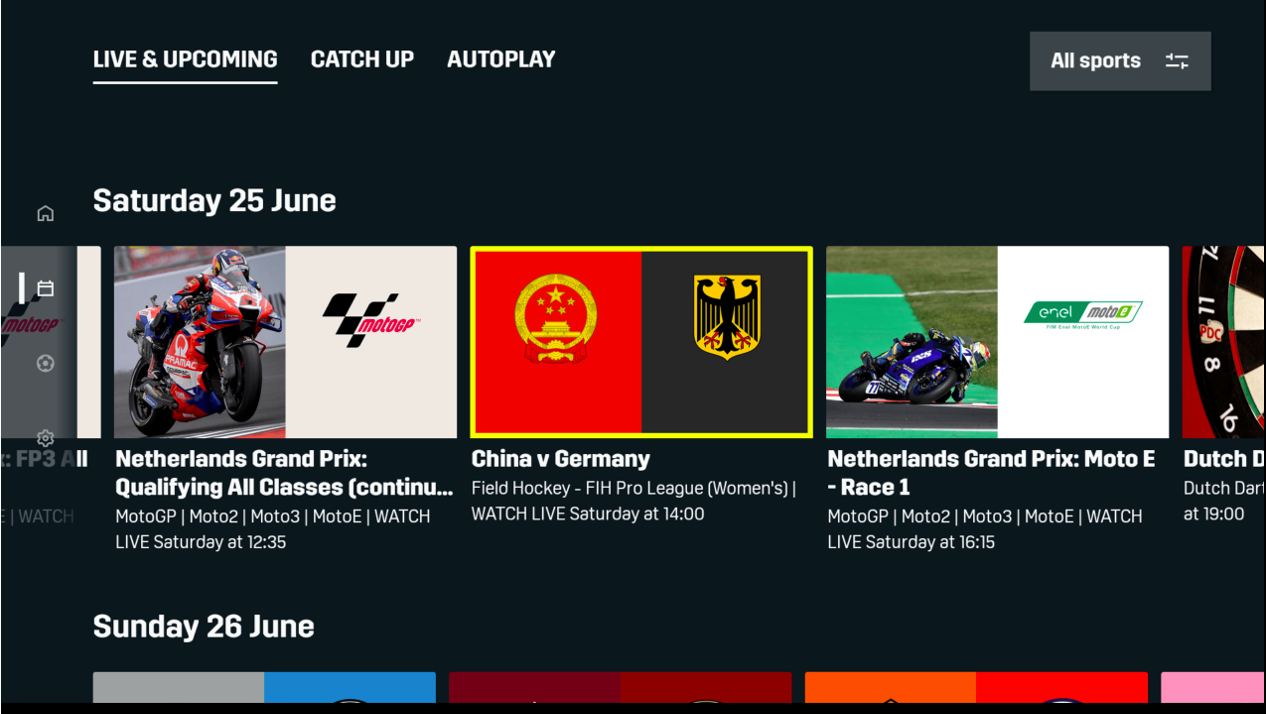Select the Moto E blue bike thumbnail
1266x714 pixels.
click(x=912, y=342)
